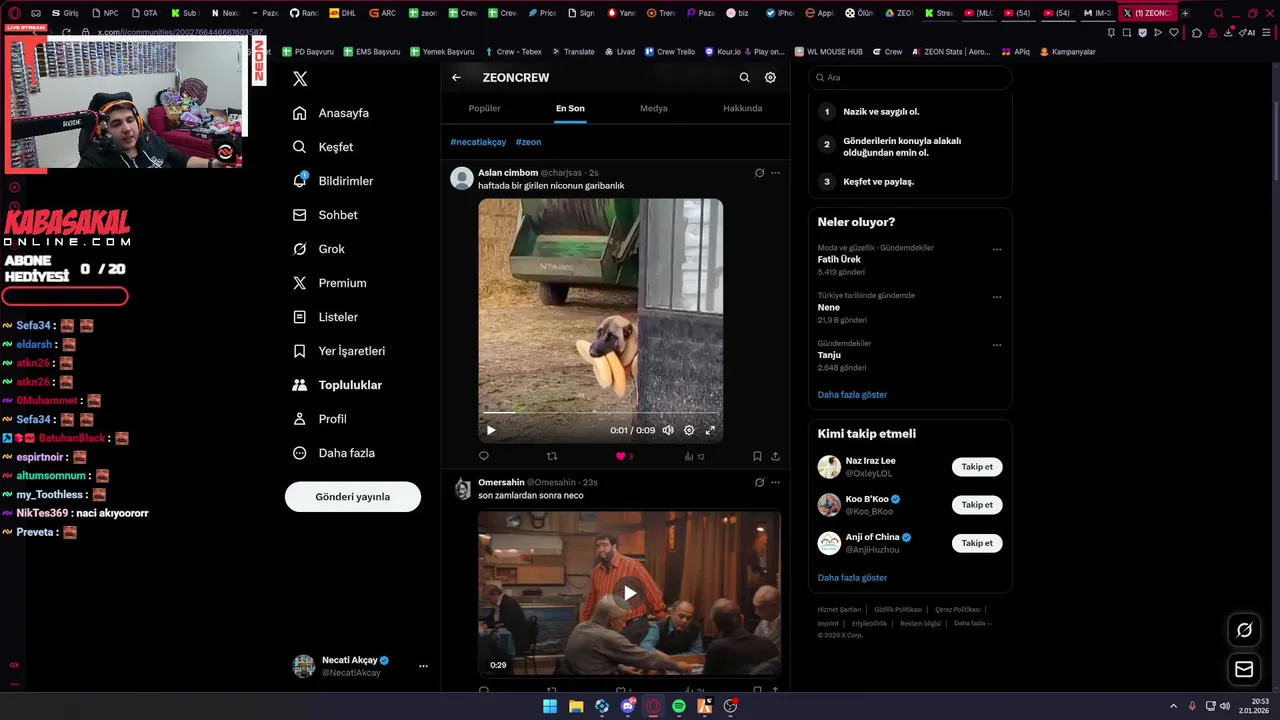
Task: Reply to Aslan cimbom's post
Action: click(x=484, y=456)
